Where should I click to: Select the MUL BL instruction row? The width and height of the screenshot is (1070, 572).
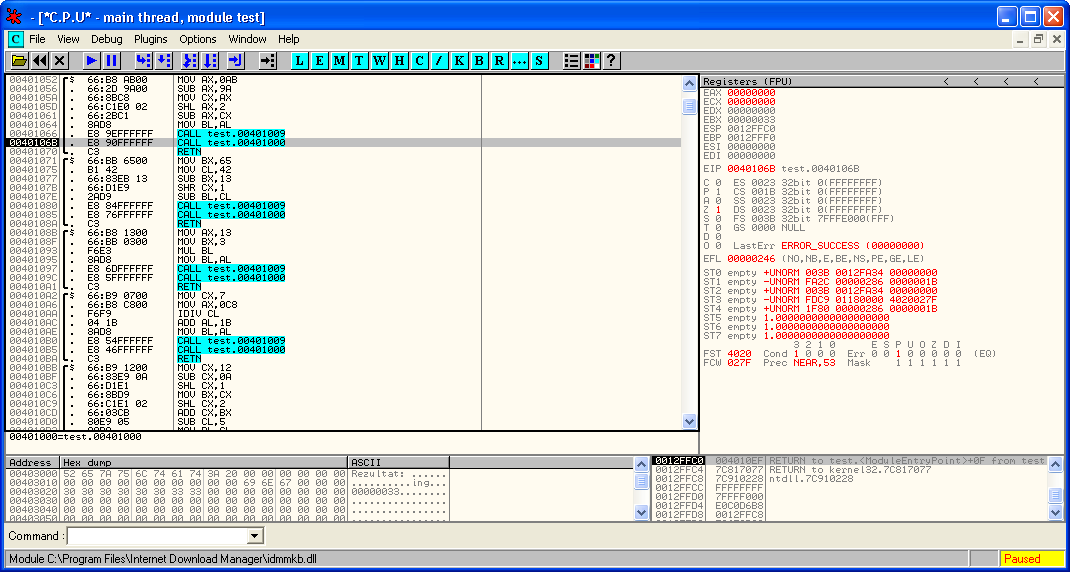[343, 251]
